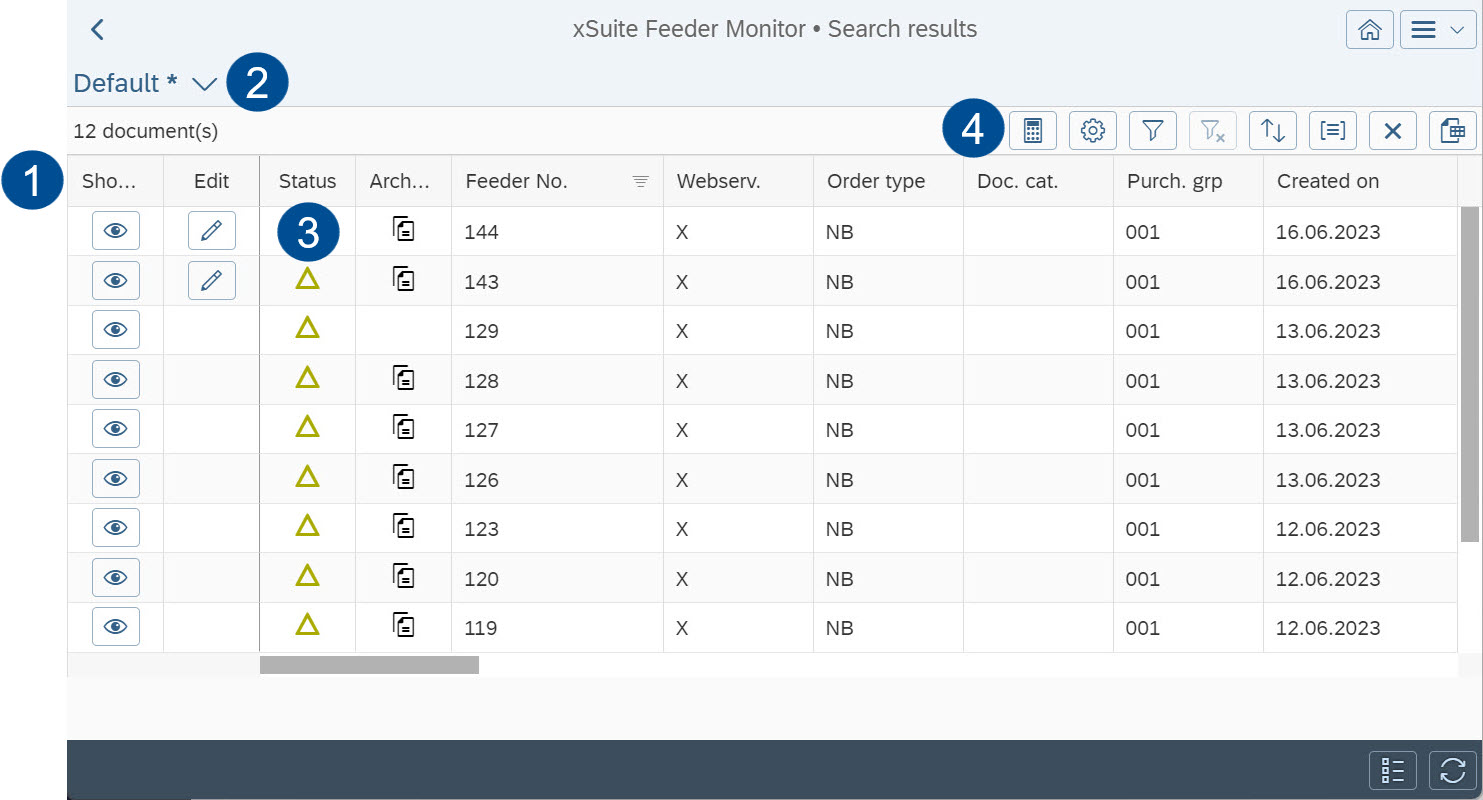Navigate back using the arrow at top left
Screen dimensions: 1483x800
(97, 29)
